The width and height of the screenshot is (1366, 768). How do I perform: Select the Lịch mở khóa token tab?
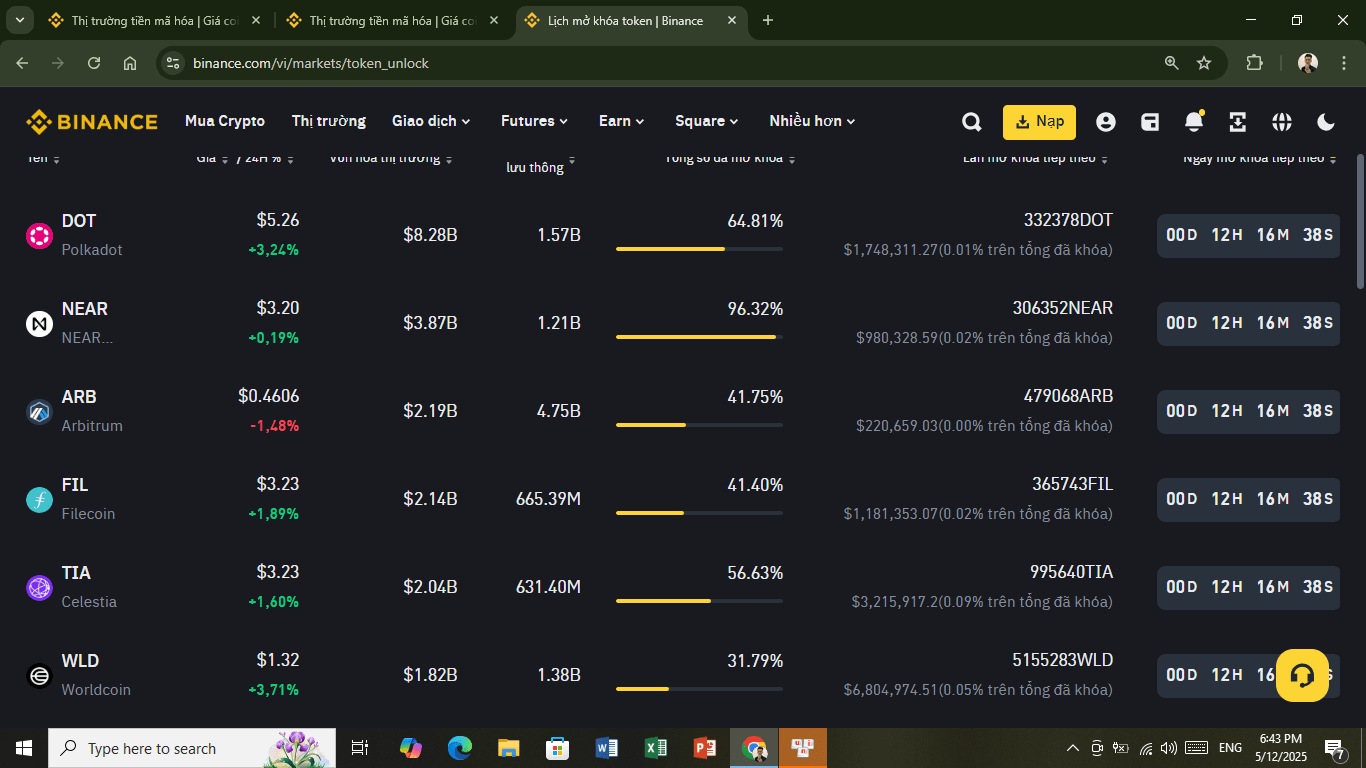[x=630, y=20]
